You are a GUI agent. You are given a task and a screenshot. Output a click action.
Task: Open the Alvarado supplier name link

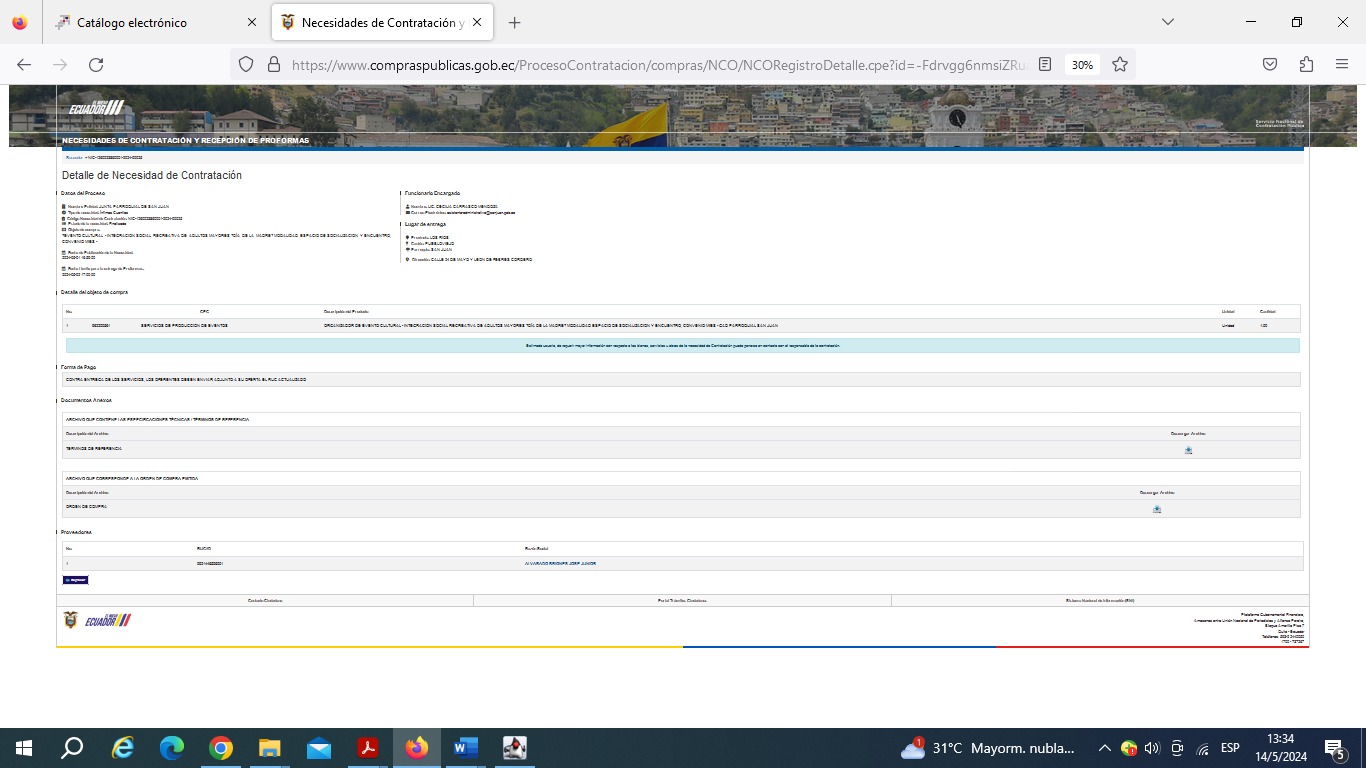click(x=559, y=564)
